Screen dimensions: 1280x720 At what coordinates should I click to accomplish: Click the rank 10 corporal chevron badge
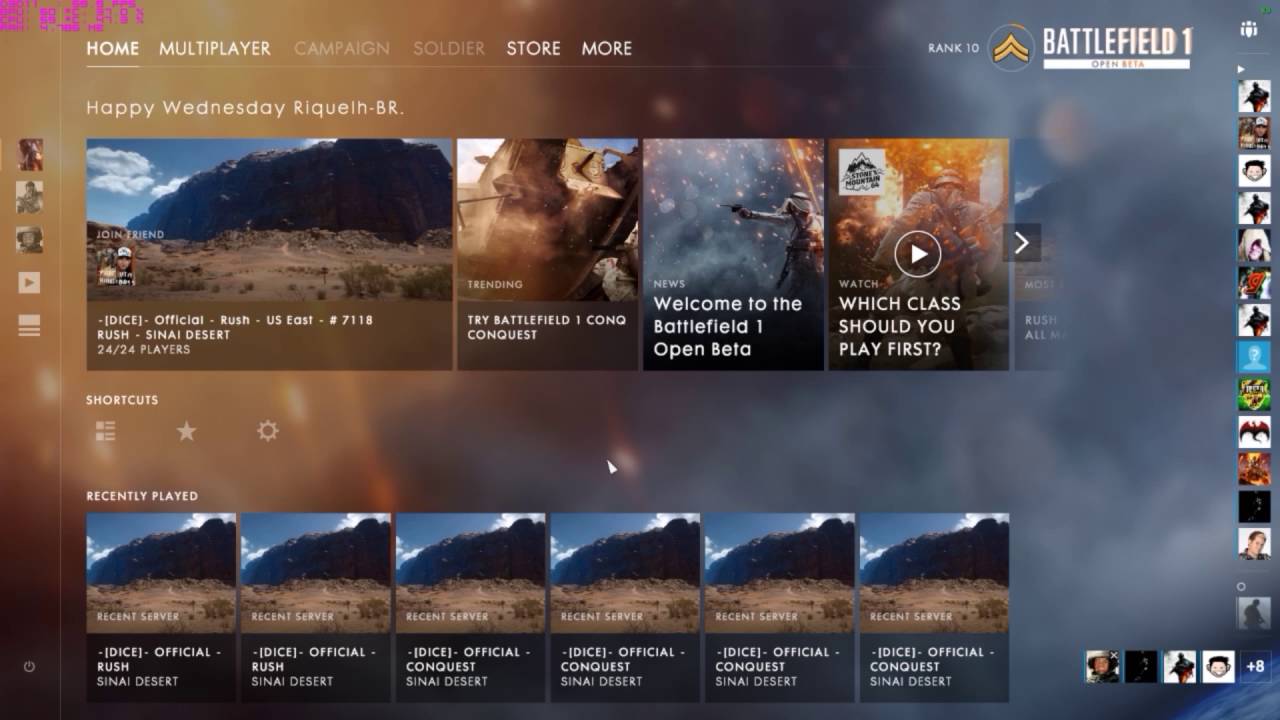point(1011,48)
